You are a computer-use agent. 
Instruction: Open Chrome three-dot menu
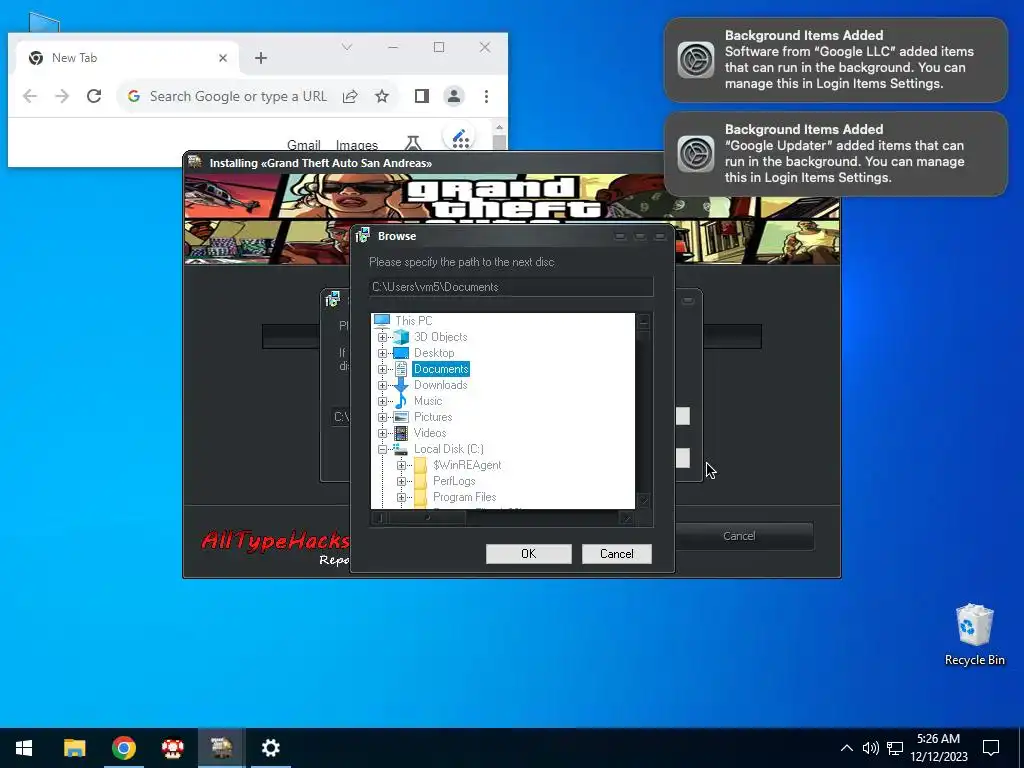point(487,97)
